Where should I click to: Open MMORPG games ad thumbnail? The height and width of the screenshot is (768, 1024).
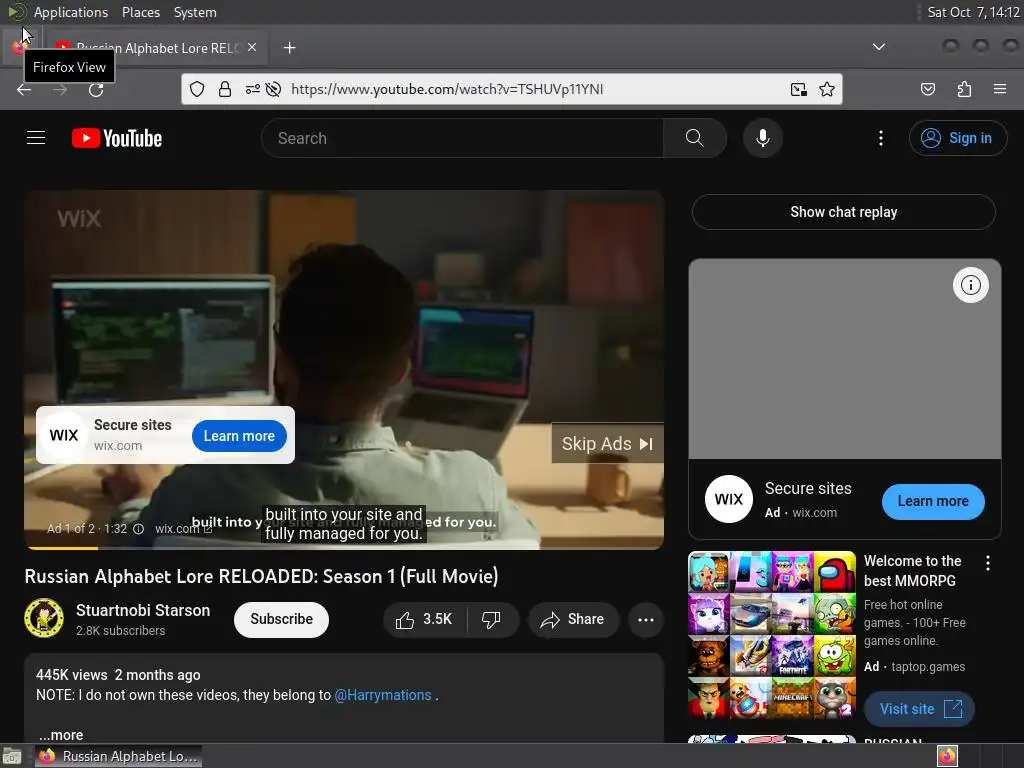[x=772, y=635]
